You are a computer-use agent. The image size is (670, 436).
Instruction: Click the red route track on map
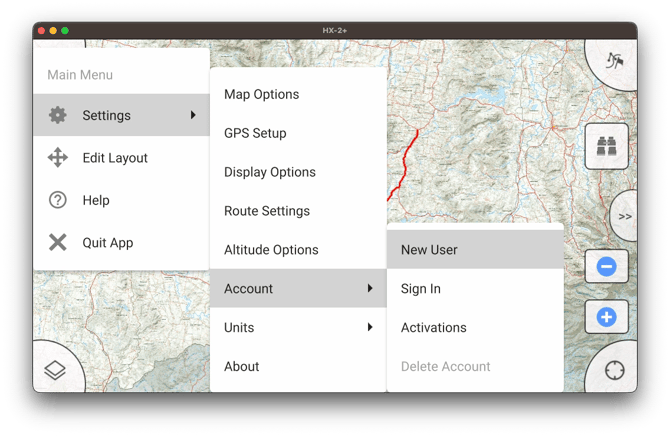pos(403,167)
